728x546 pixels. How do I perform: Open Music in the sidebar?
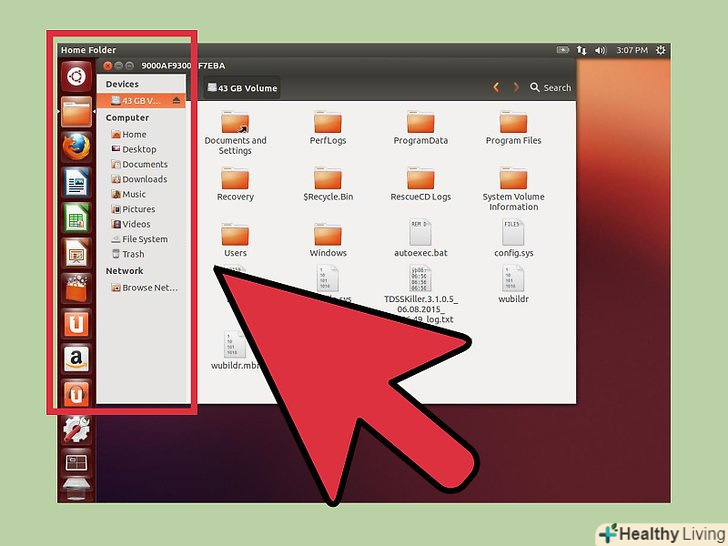click(x=129, y=194)
